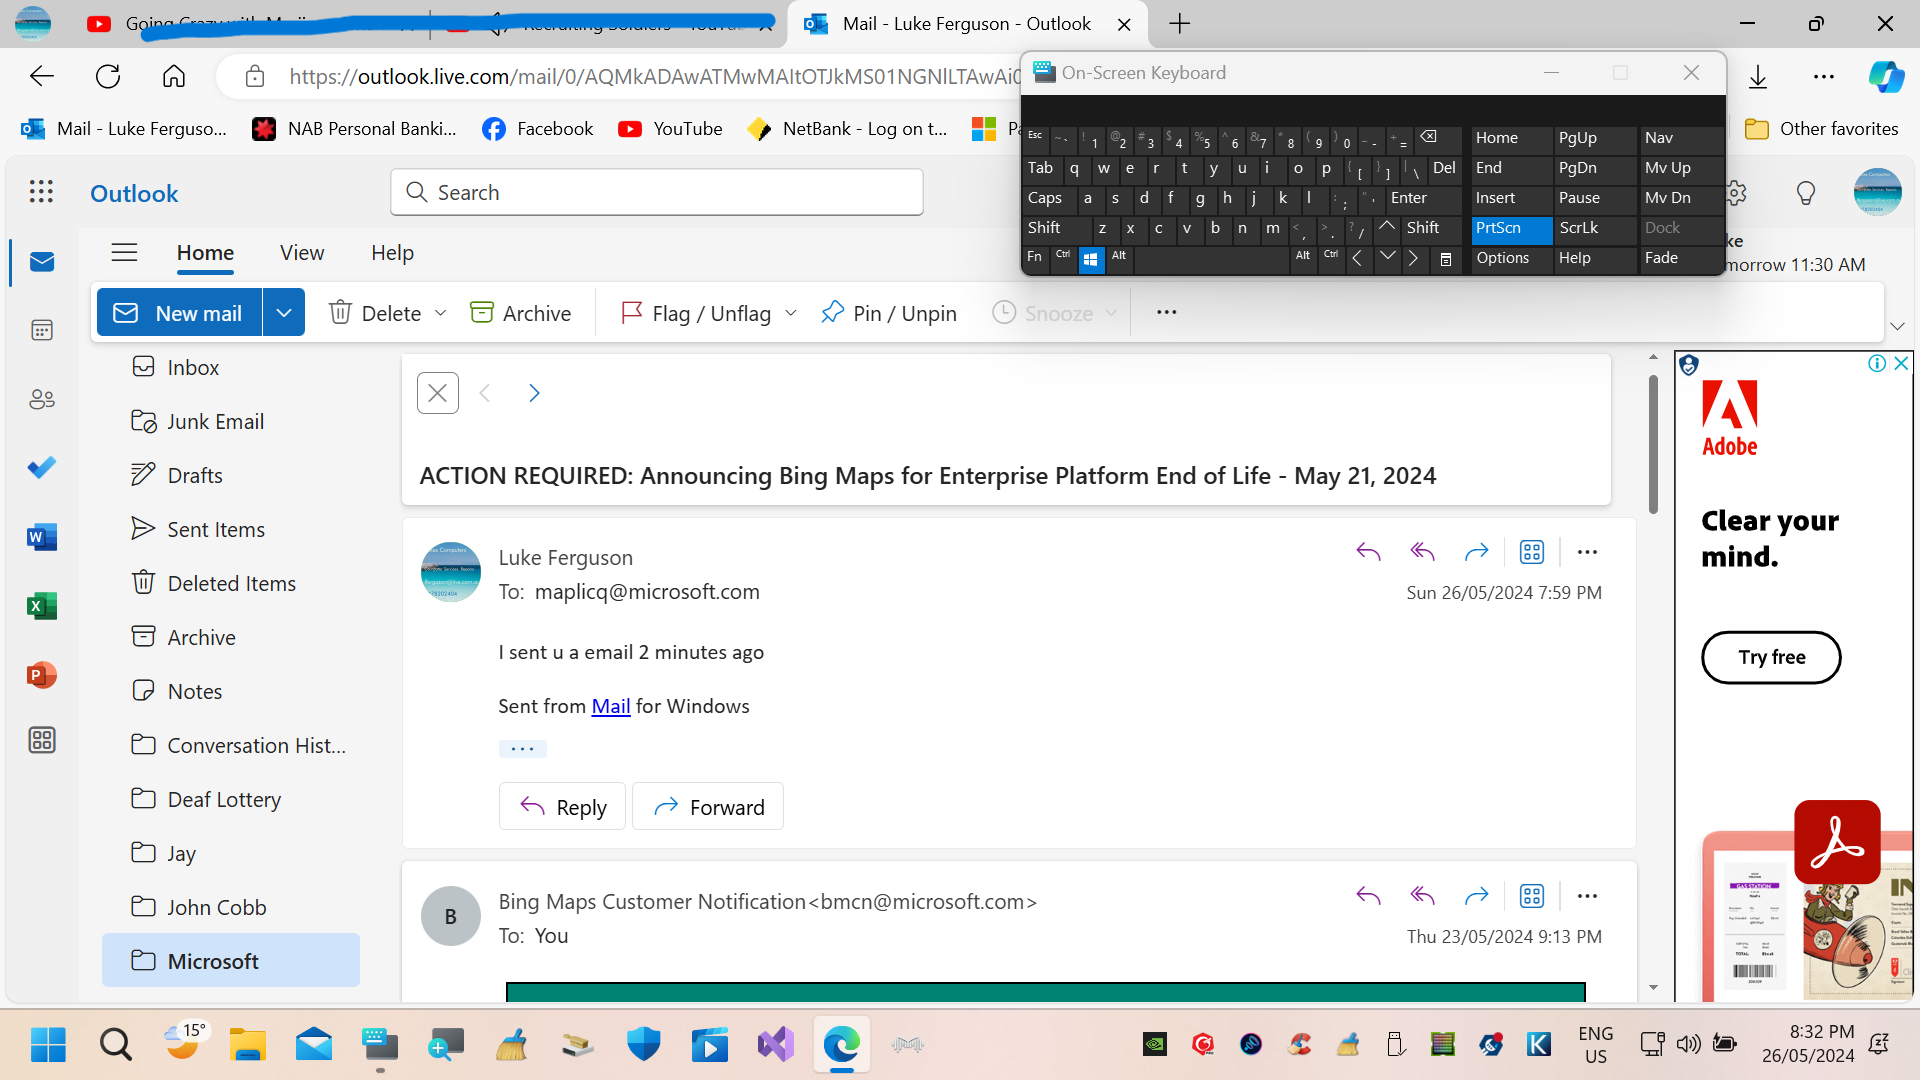The image size is (1920, 1080).
Task: Click the Archive toolbar button
Action: tap(521, 313)
